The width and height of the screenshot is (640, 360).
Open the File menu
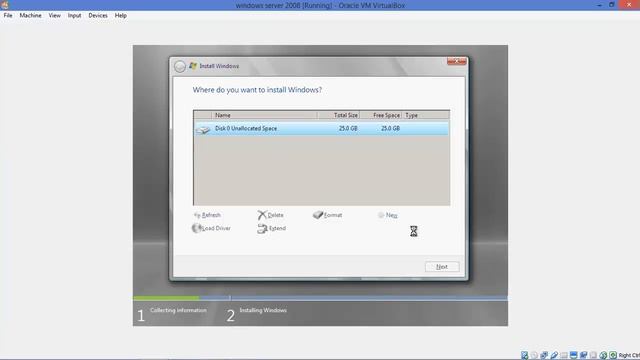coord(8,16)
